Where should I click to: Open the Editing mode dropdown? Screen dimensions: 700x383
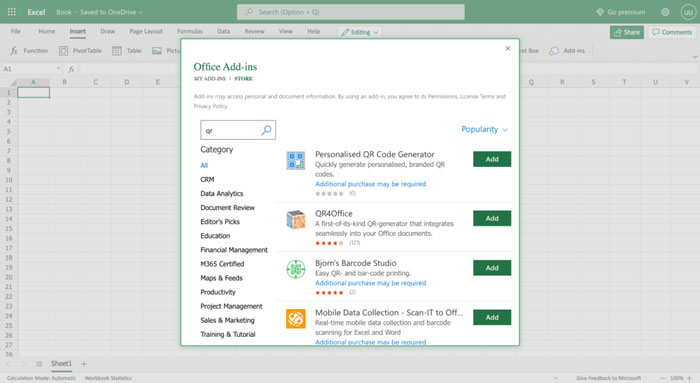tap(360, 32)
